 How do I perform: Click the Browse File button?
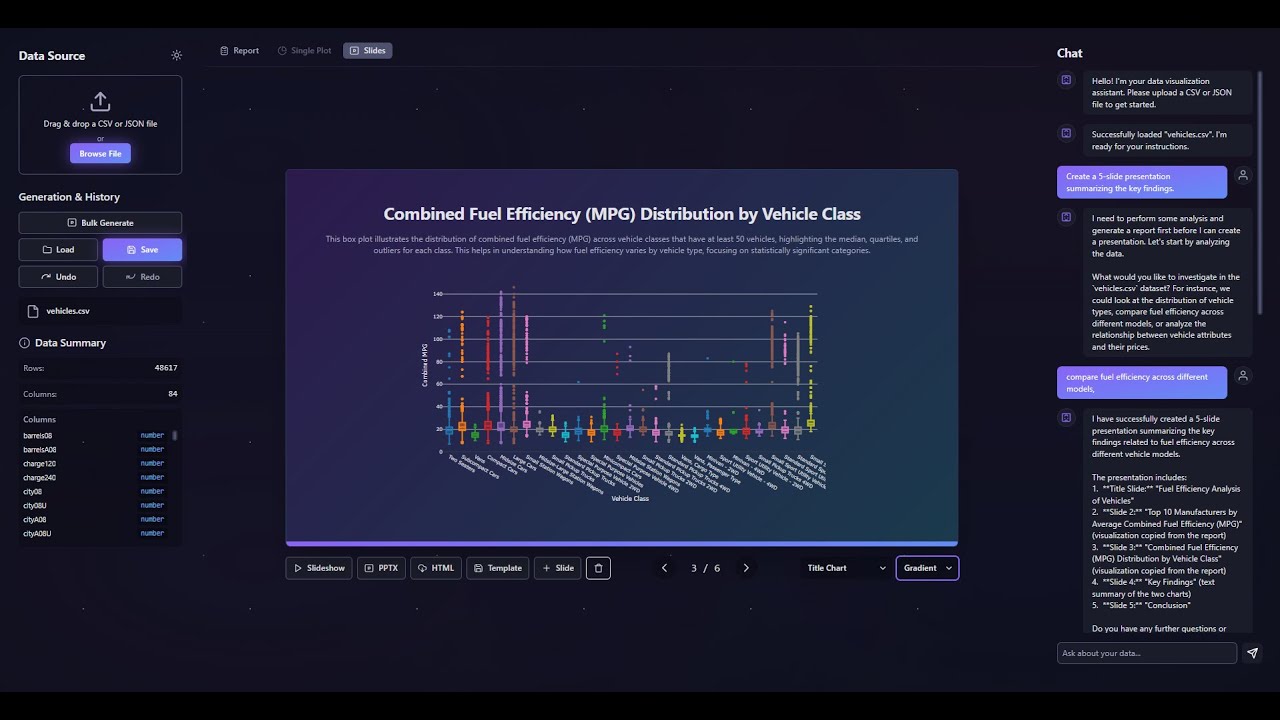click(x=100, y=154)
